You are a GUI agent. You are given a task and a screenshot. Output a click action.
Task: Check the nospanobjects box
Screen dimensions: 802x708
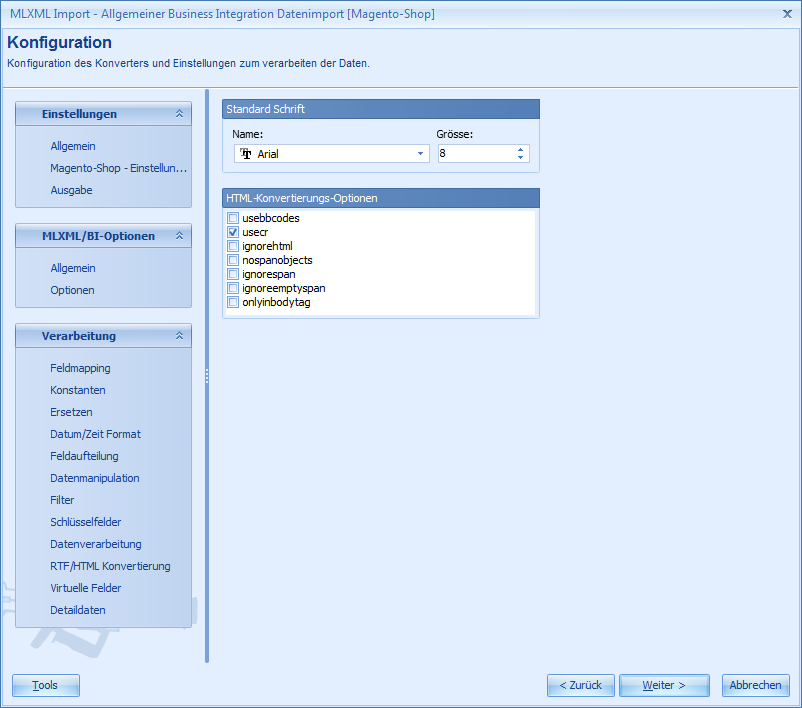(x=232, y=259)
